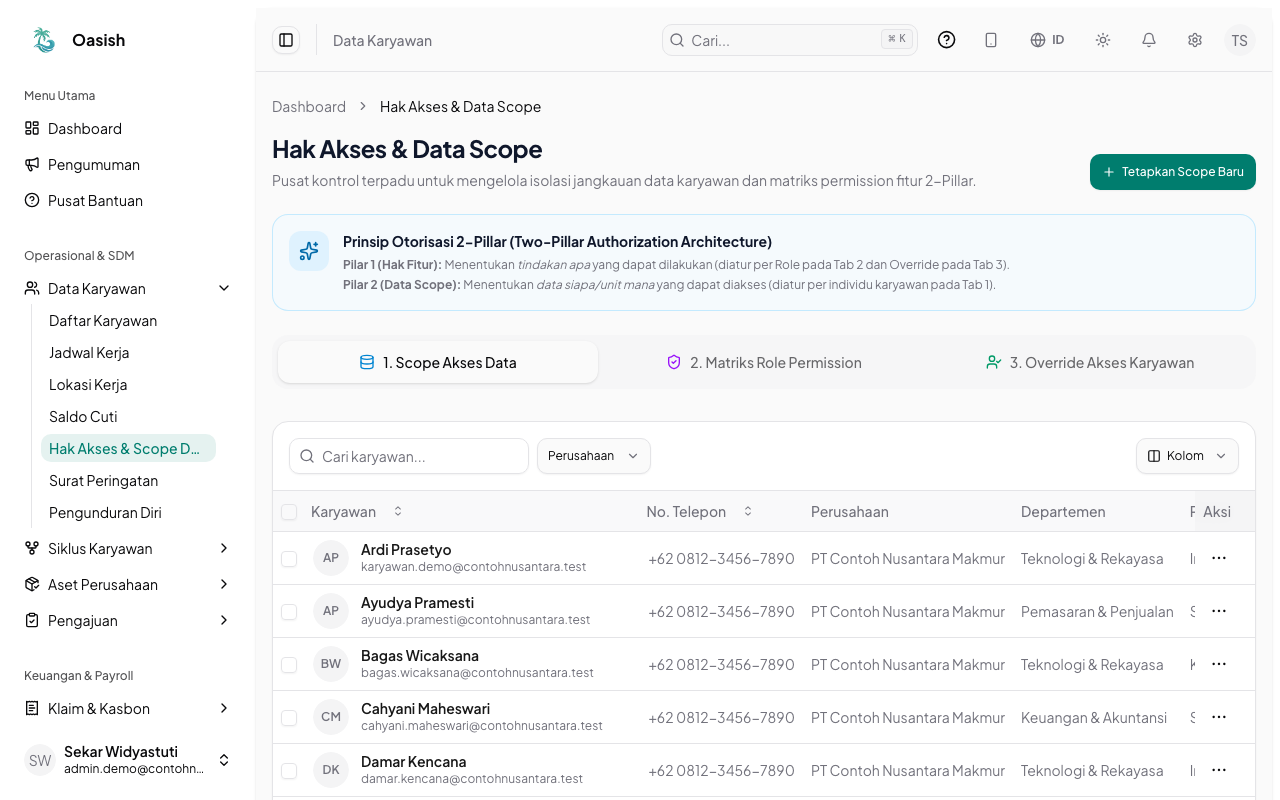Go to Dashboard via breadcrumb link
The width and height of the screenshot is (1280, 800).
309,107
